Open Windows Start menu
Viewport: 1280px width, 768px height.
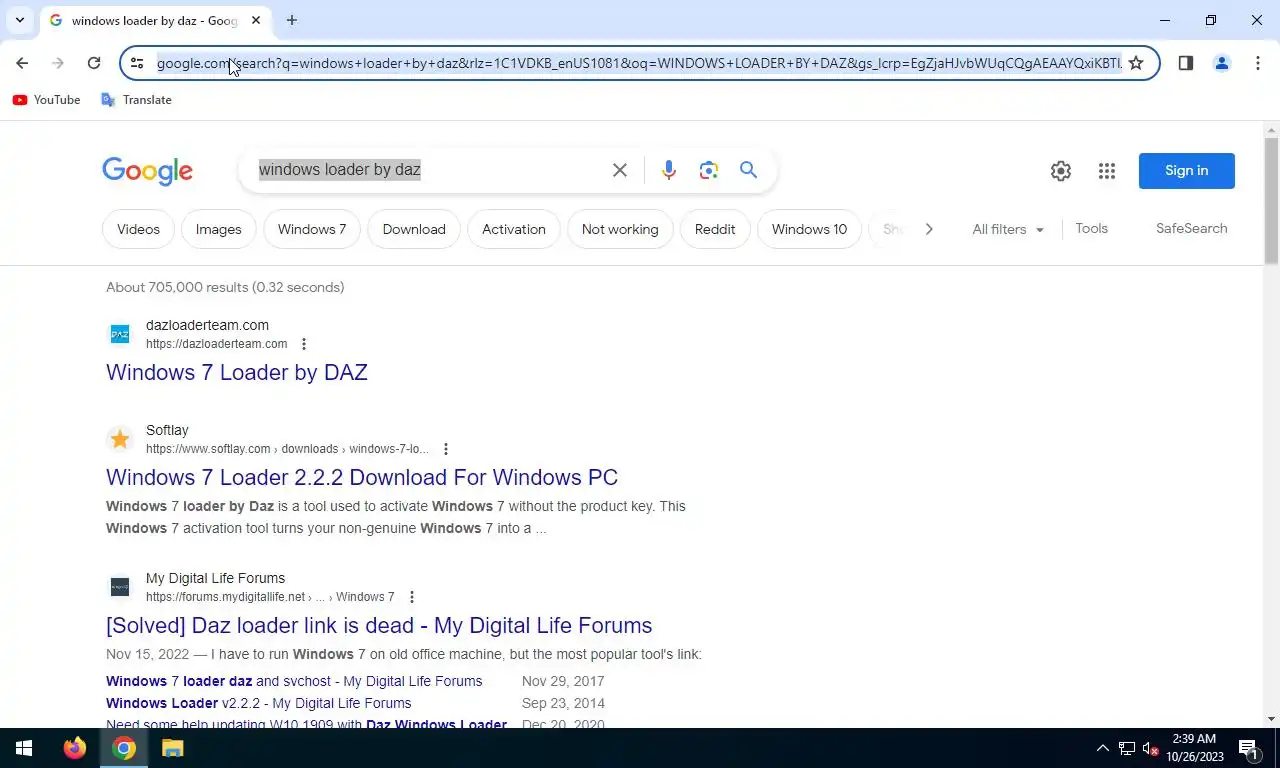click(x=24, y=748)
